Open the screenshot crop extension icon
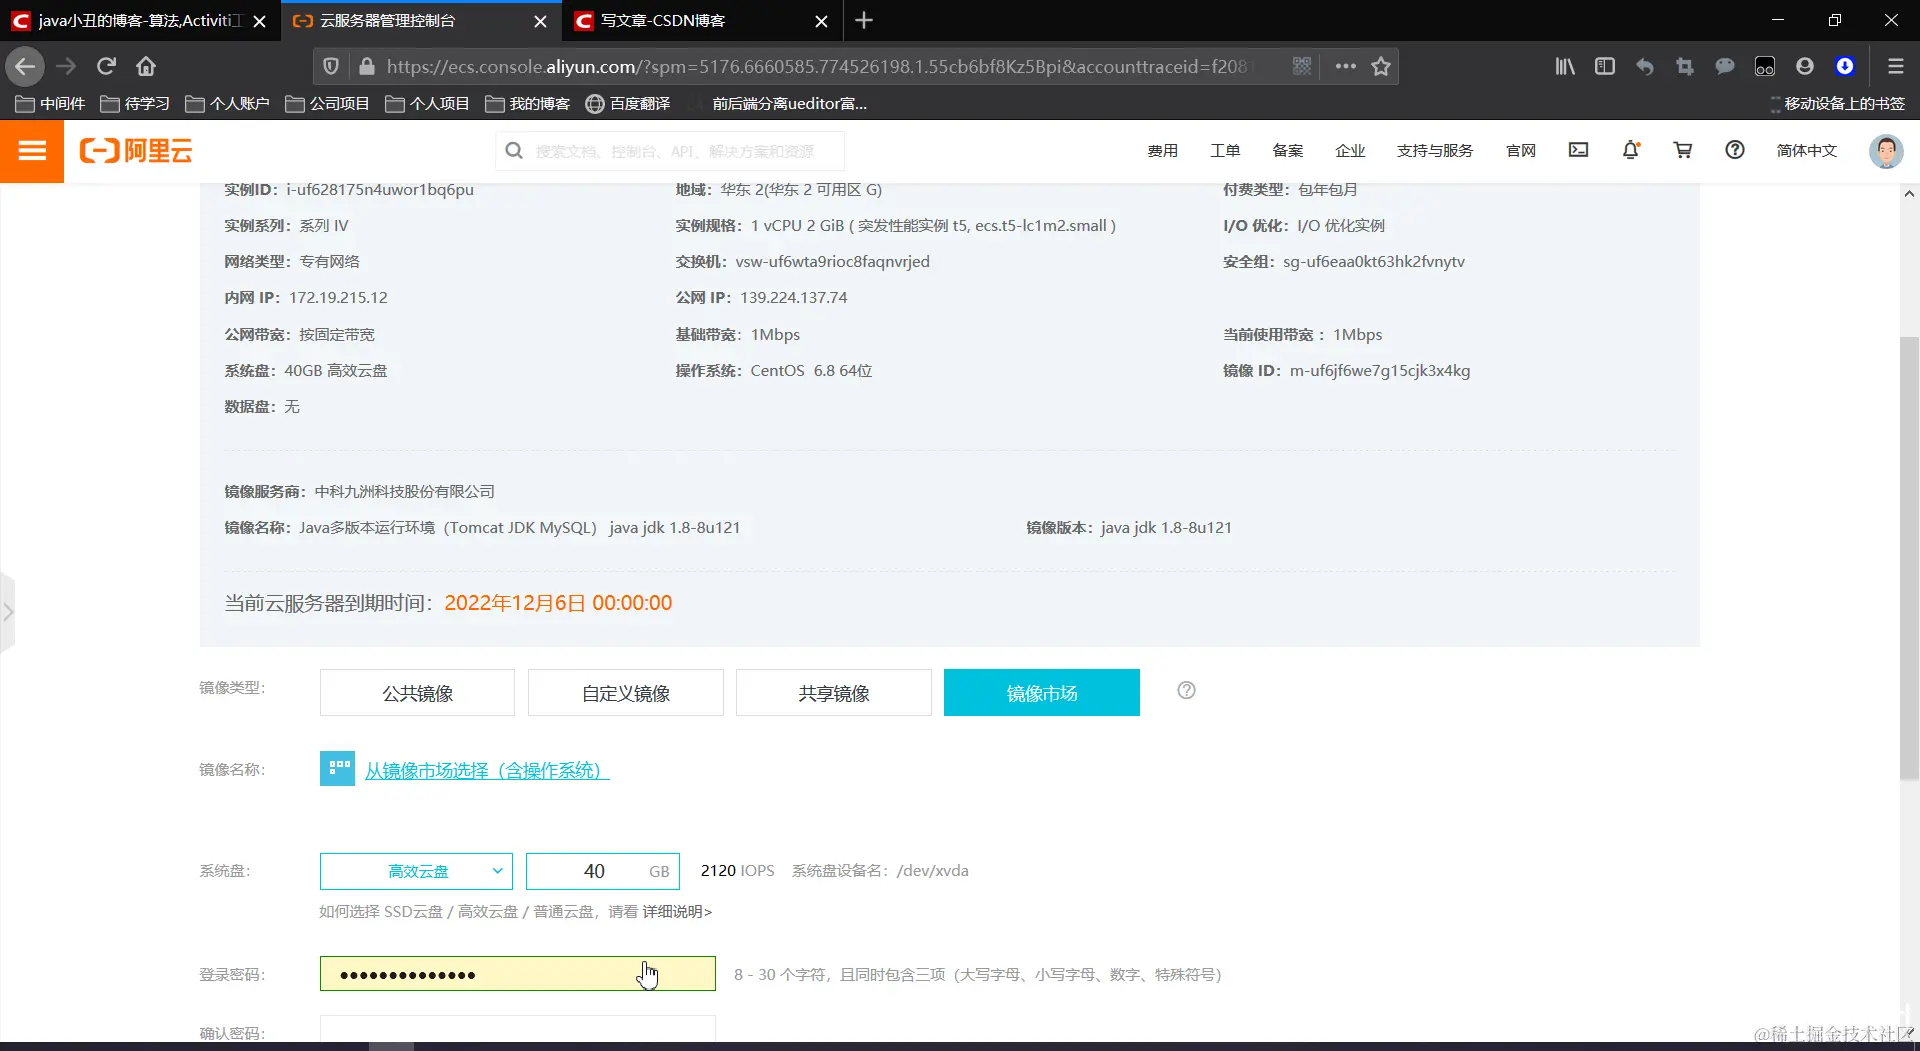Screen dimensions: 1920x1051 [x=1685, y=66]
